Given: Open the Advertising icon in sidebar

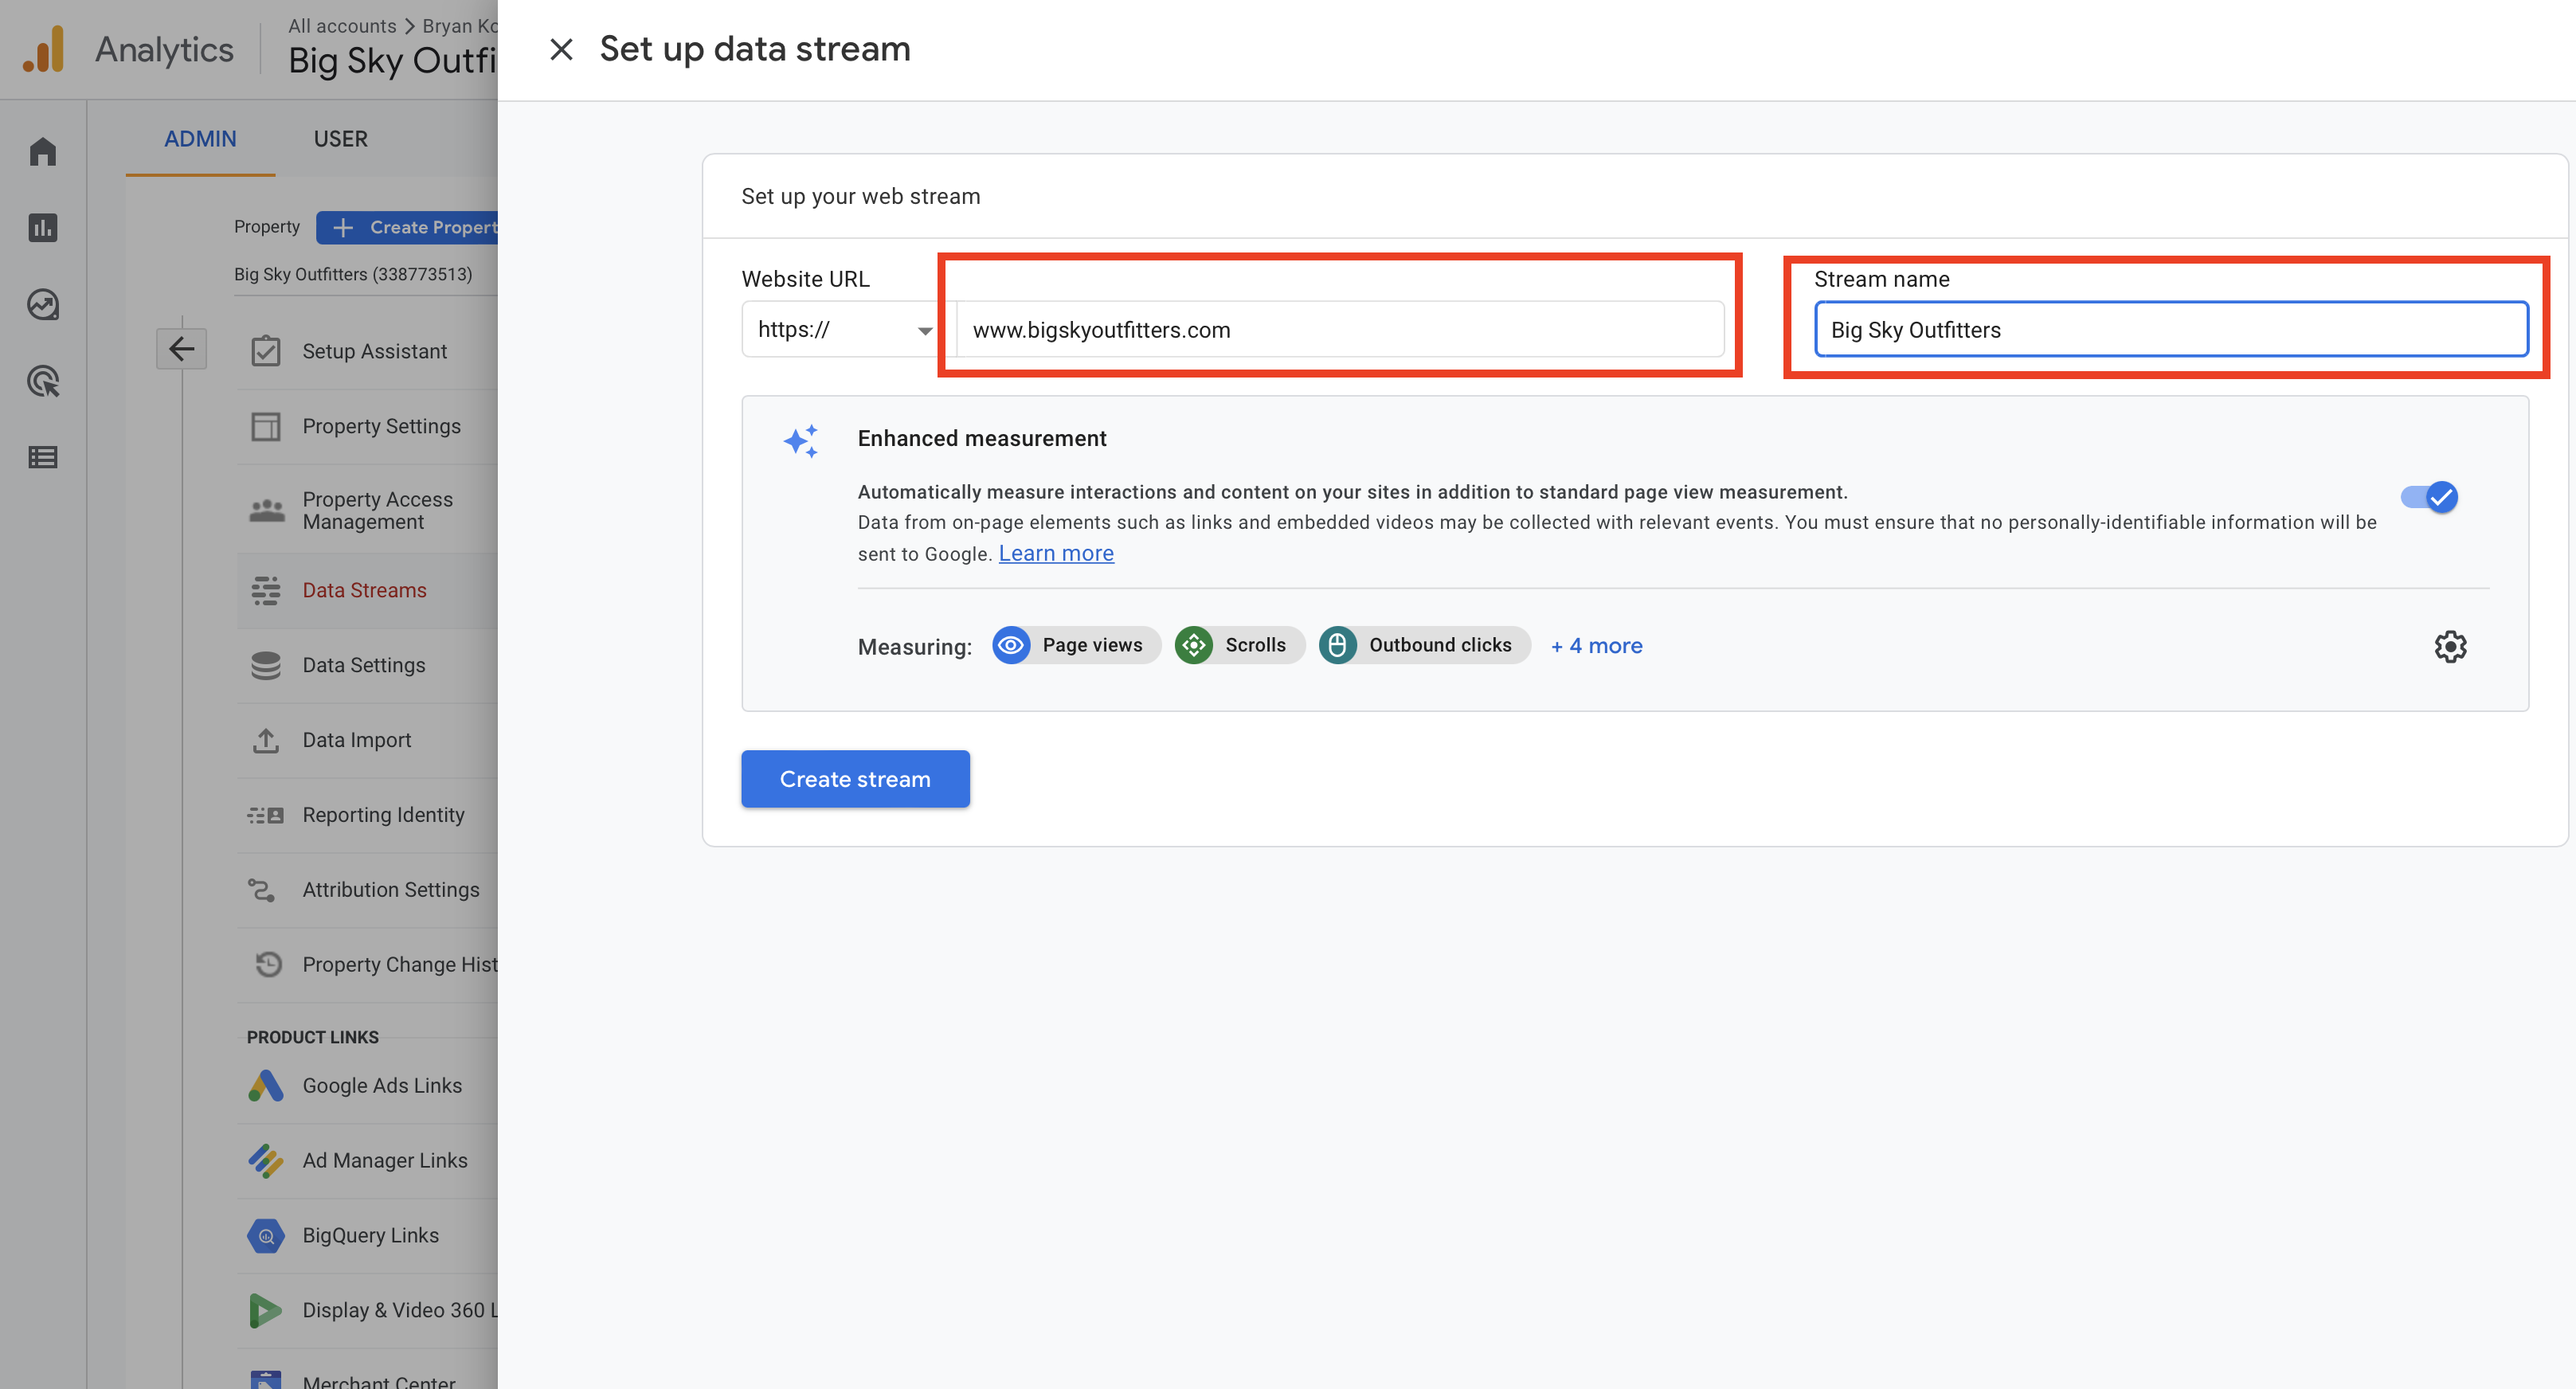Looking at the screenshot, I should [43, 381].
